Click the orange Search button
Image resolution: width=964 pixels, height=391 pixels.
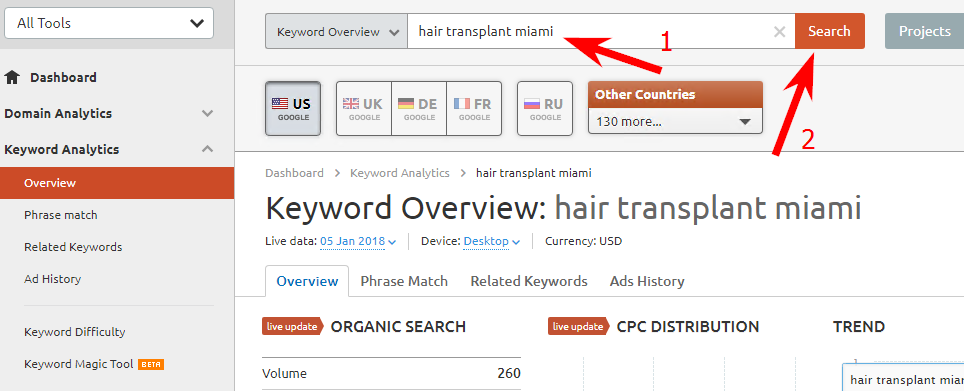[x=829, y=31]
